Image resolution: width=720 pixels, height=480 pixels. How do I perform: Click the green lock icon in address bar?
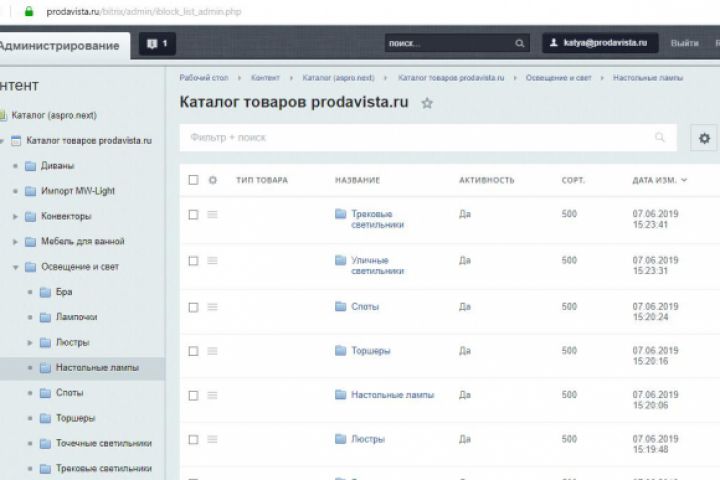(29, 11)
